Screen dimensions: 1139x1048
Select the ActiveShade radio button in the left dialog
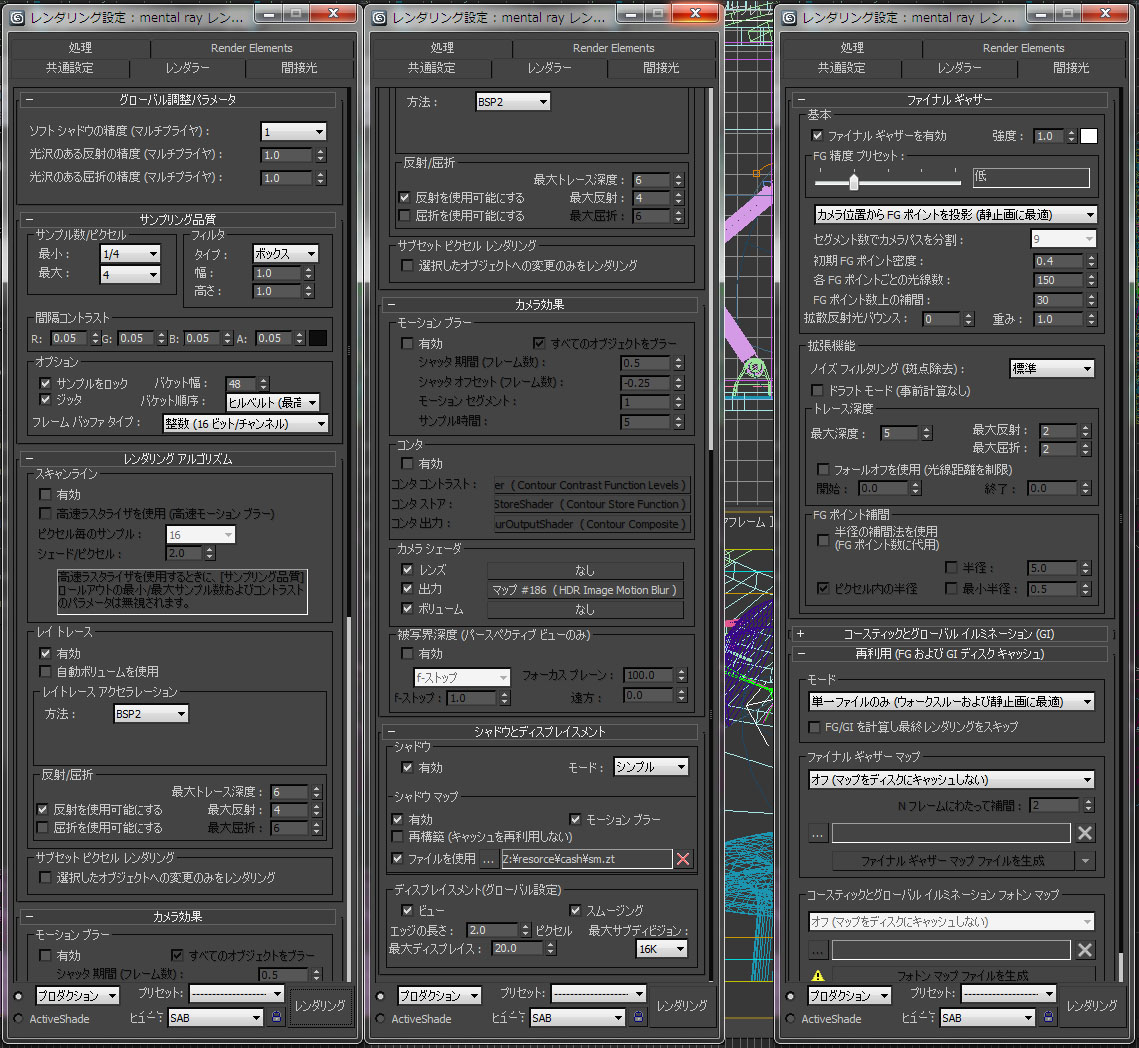pos(20,1019)
